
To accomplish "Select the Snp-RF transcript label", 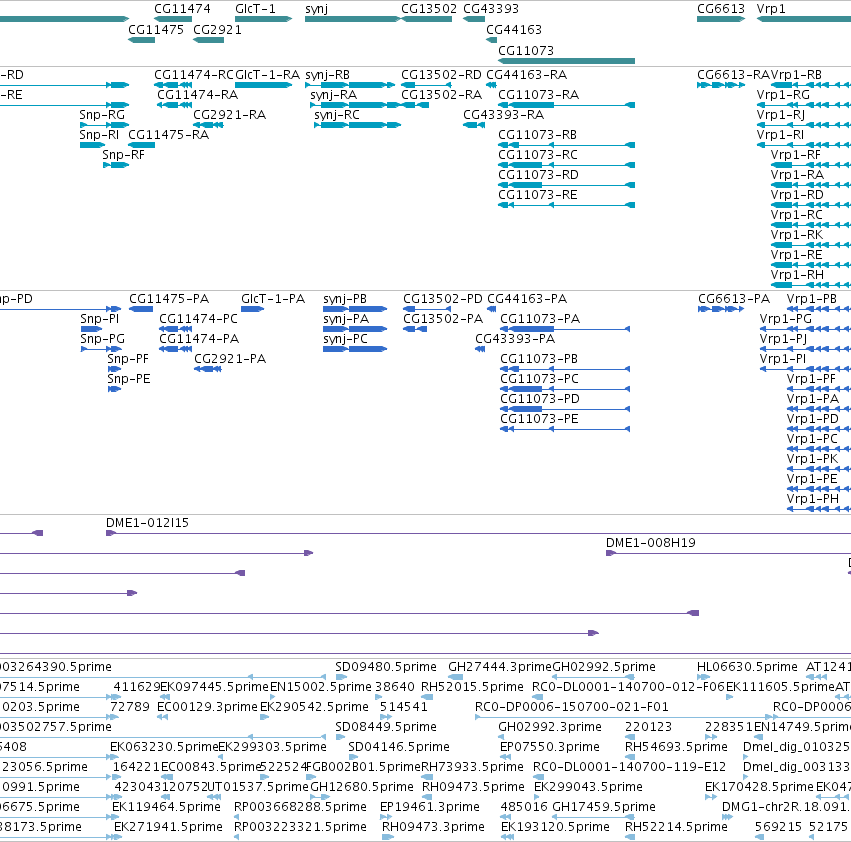I will coord(123,155).
